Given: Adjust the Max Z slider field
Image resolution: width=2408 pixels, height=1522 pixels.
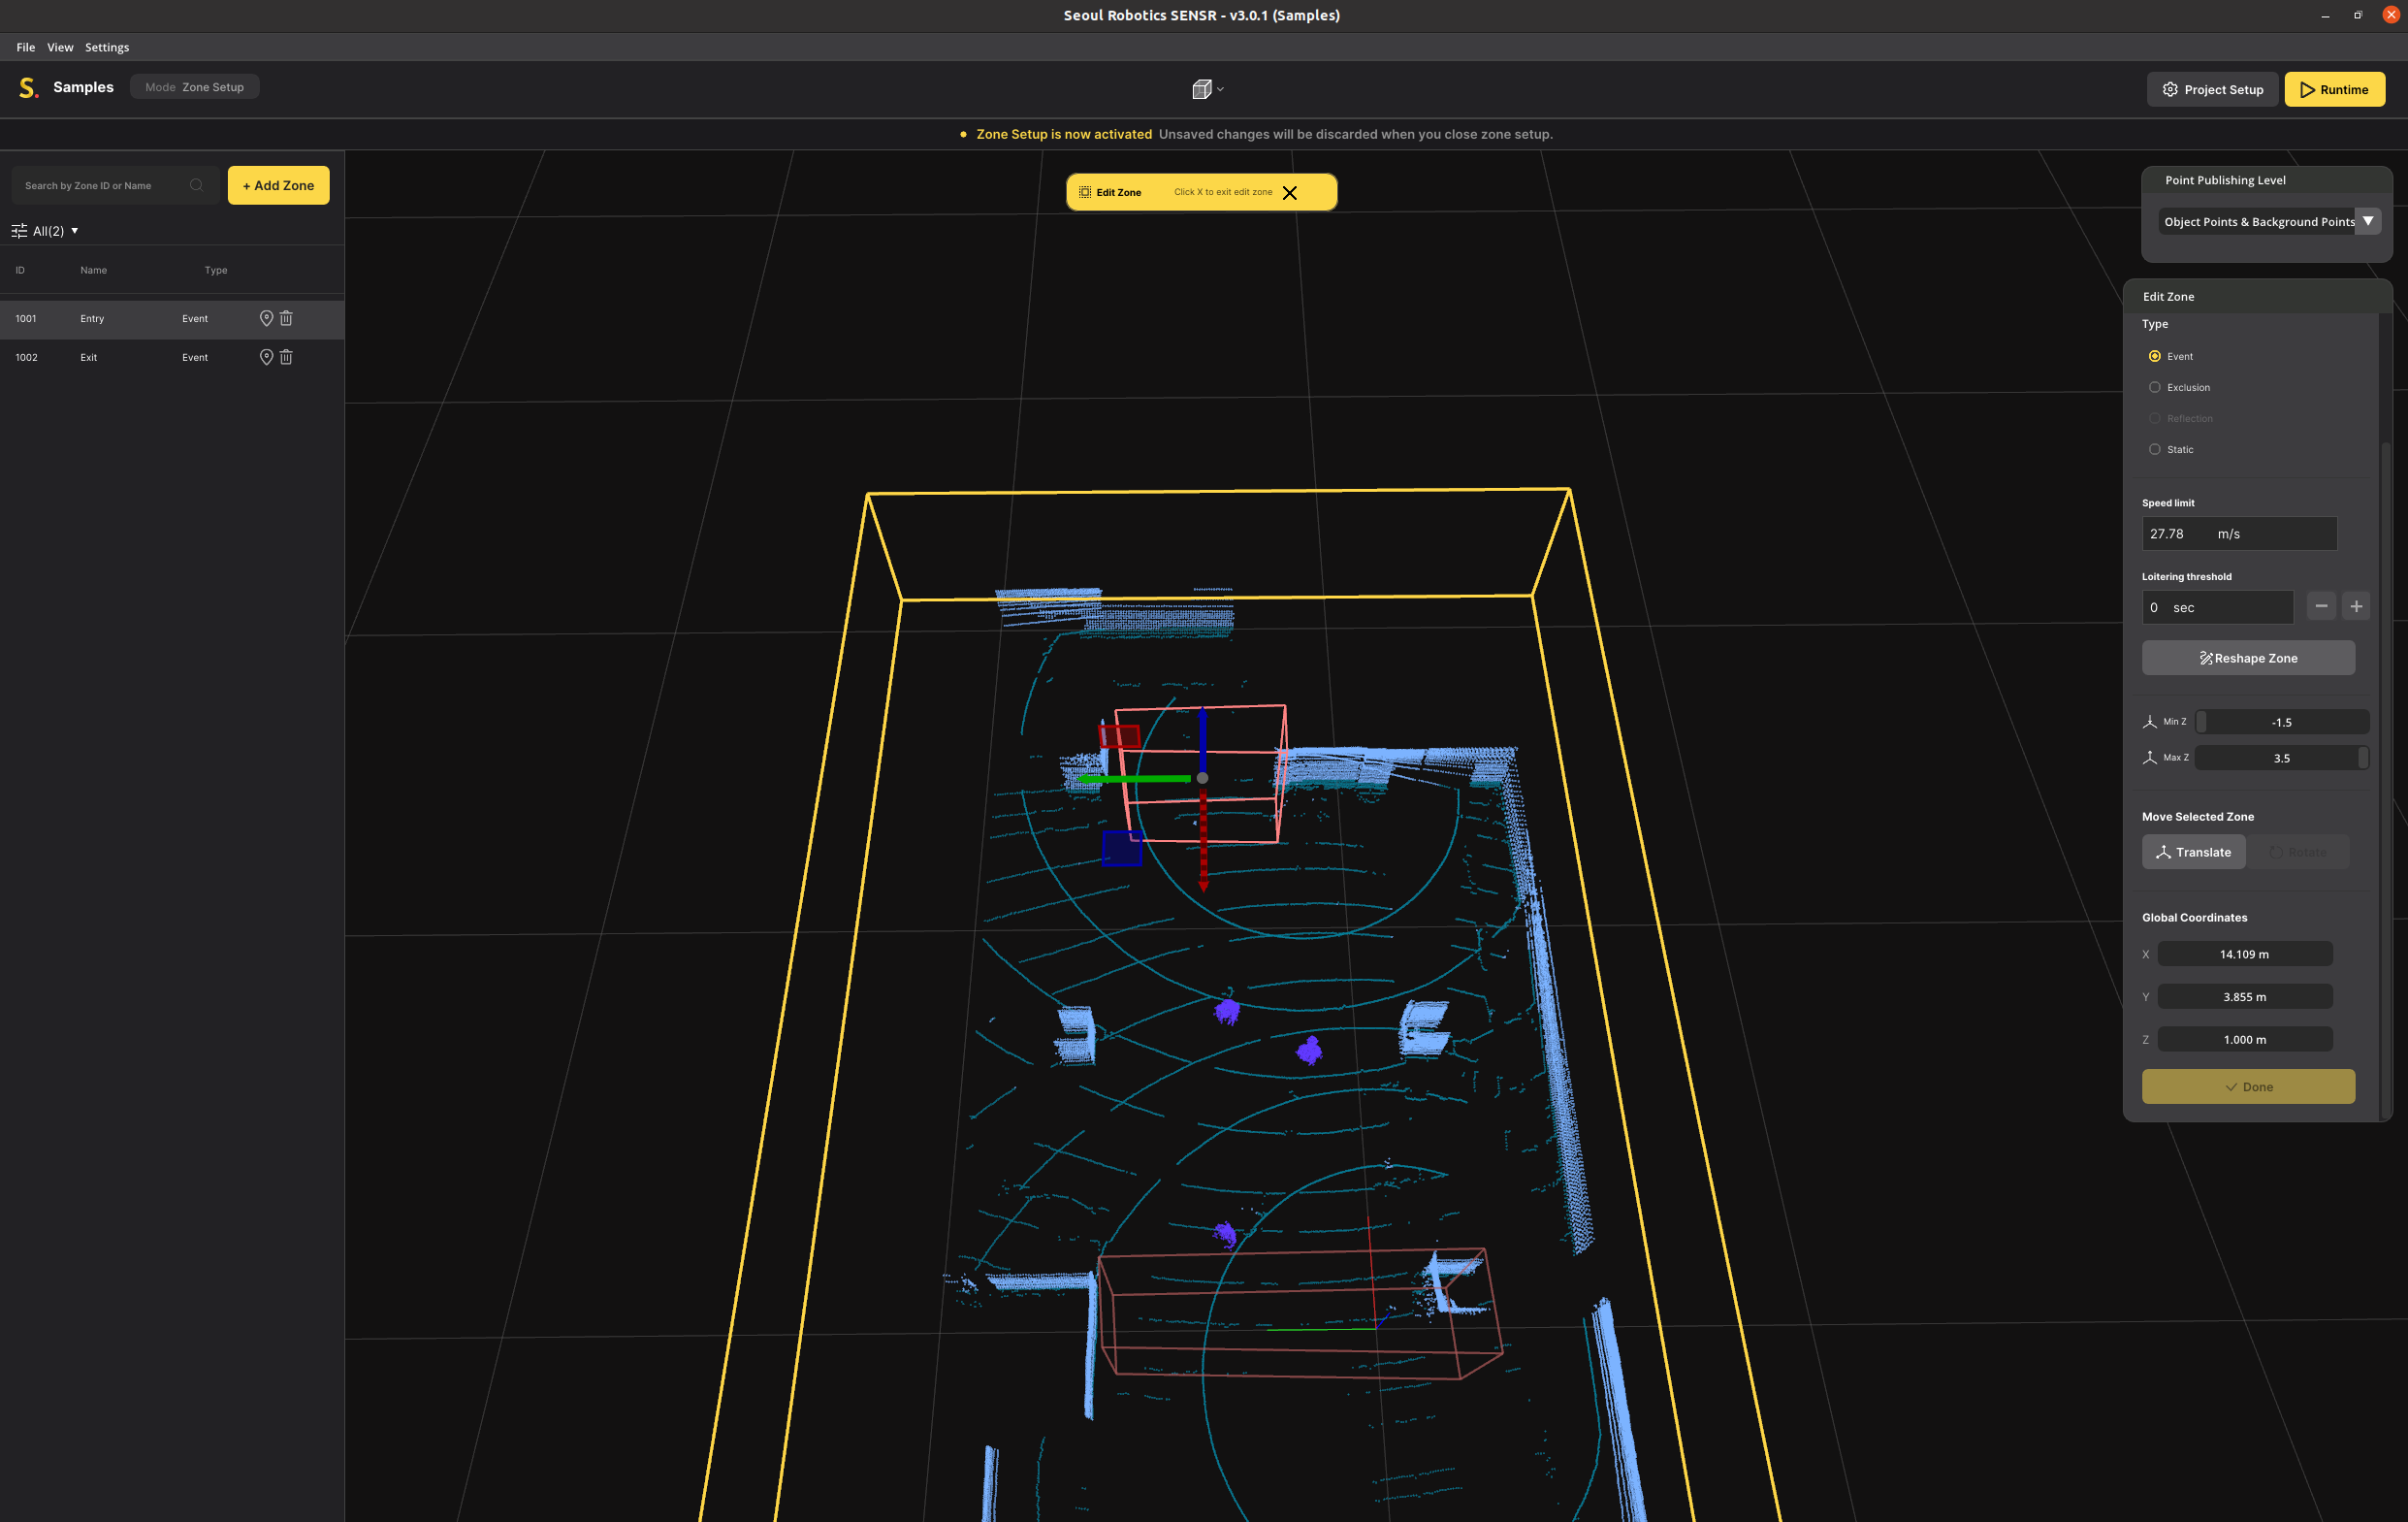Looking at the screenshot, I should point(2281,758).
